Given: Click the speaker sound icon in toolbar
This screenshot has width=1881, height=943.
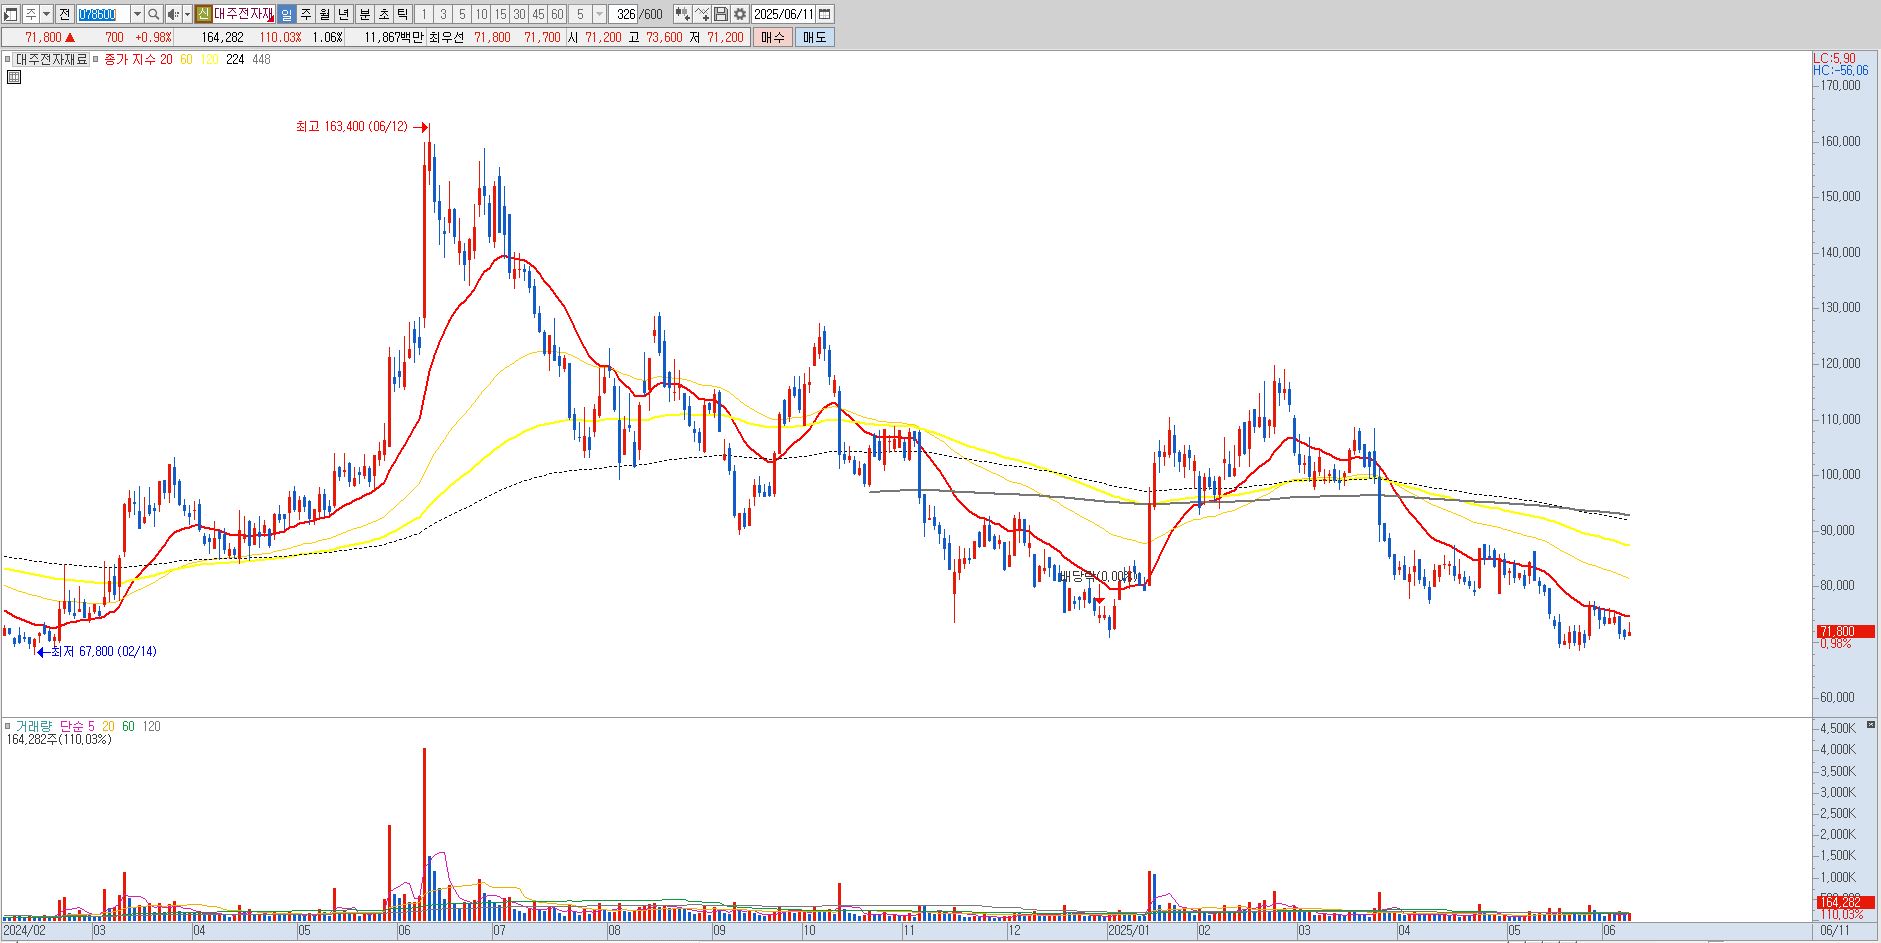Looking at the screenshot, I should click(173, 14).
